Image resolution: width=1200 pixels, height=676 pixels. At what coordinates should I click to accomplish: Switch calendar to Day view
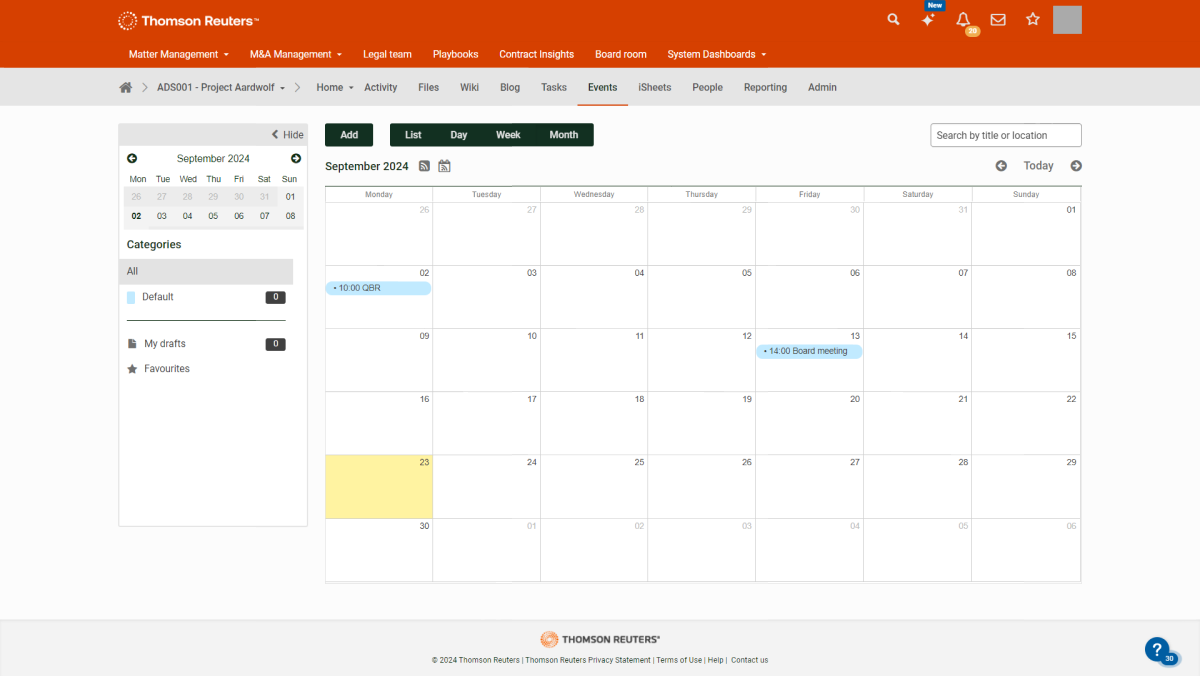pyautogui.click(x=458, y=135)
